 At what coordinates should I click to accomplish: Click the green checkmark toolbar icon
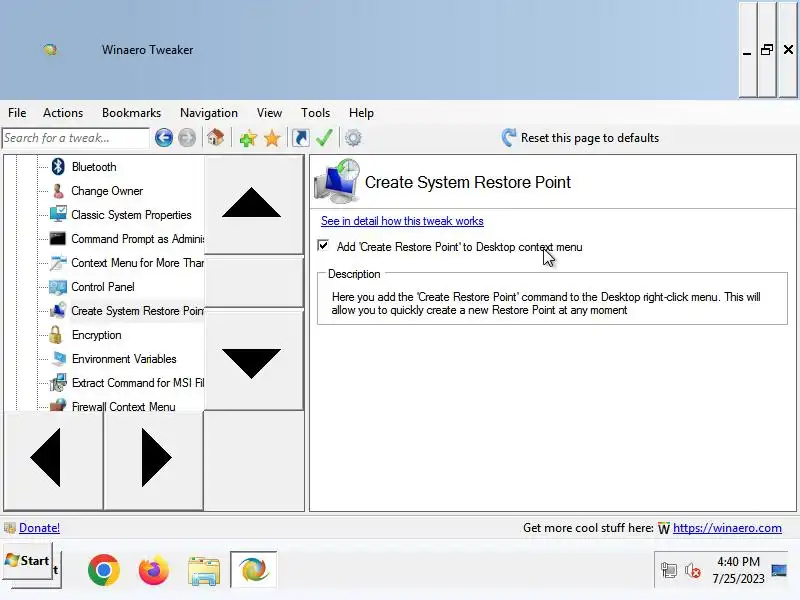pos(324,138)
